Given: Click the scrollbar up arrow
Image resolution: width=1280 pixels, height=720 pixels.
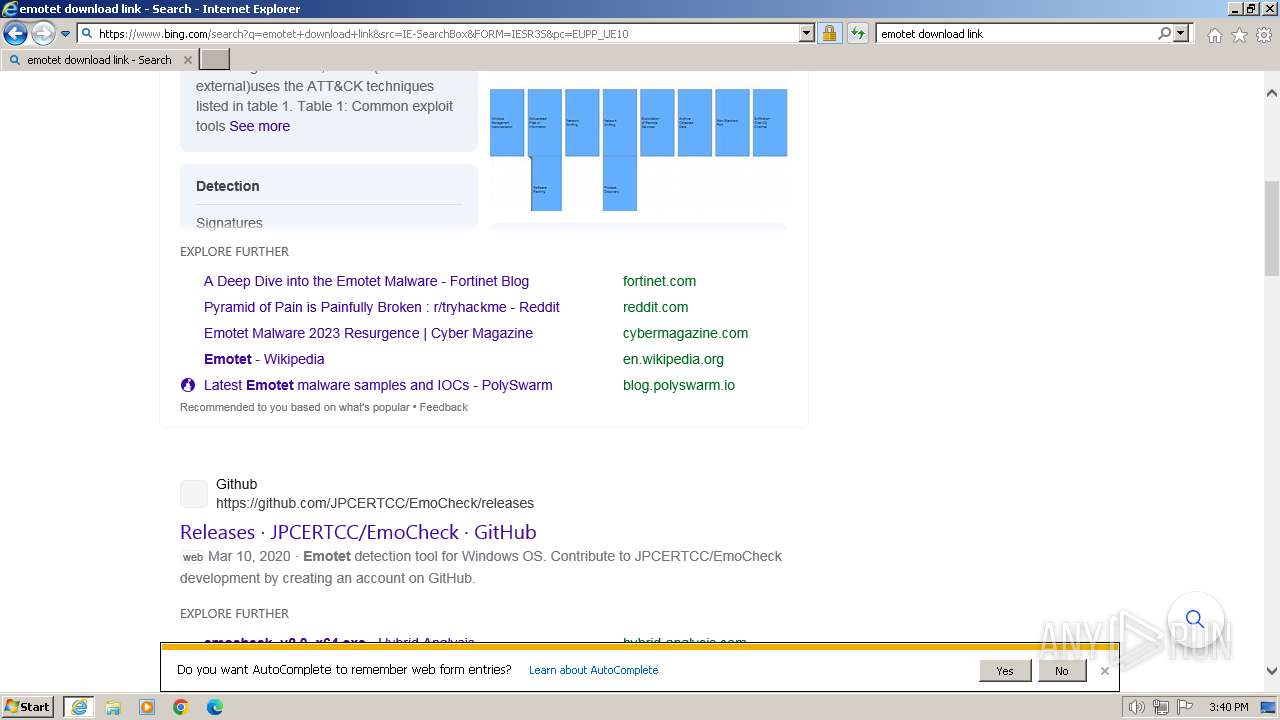Looking at the screenshot, I should tap(1272, 92).
